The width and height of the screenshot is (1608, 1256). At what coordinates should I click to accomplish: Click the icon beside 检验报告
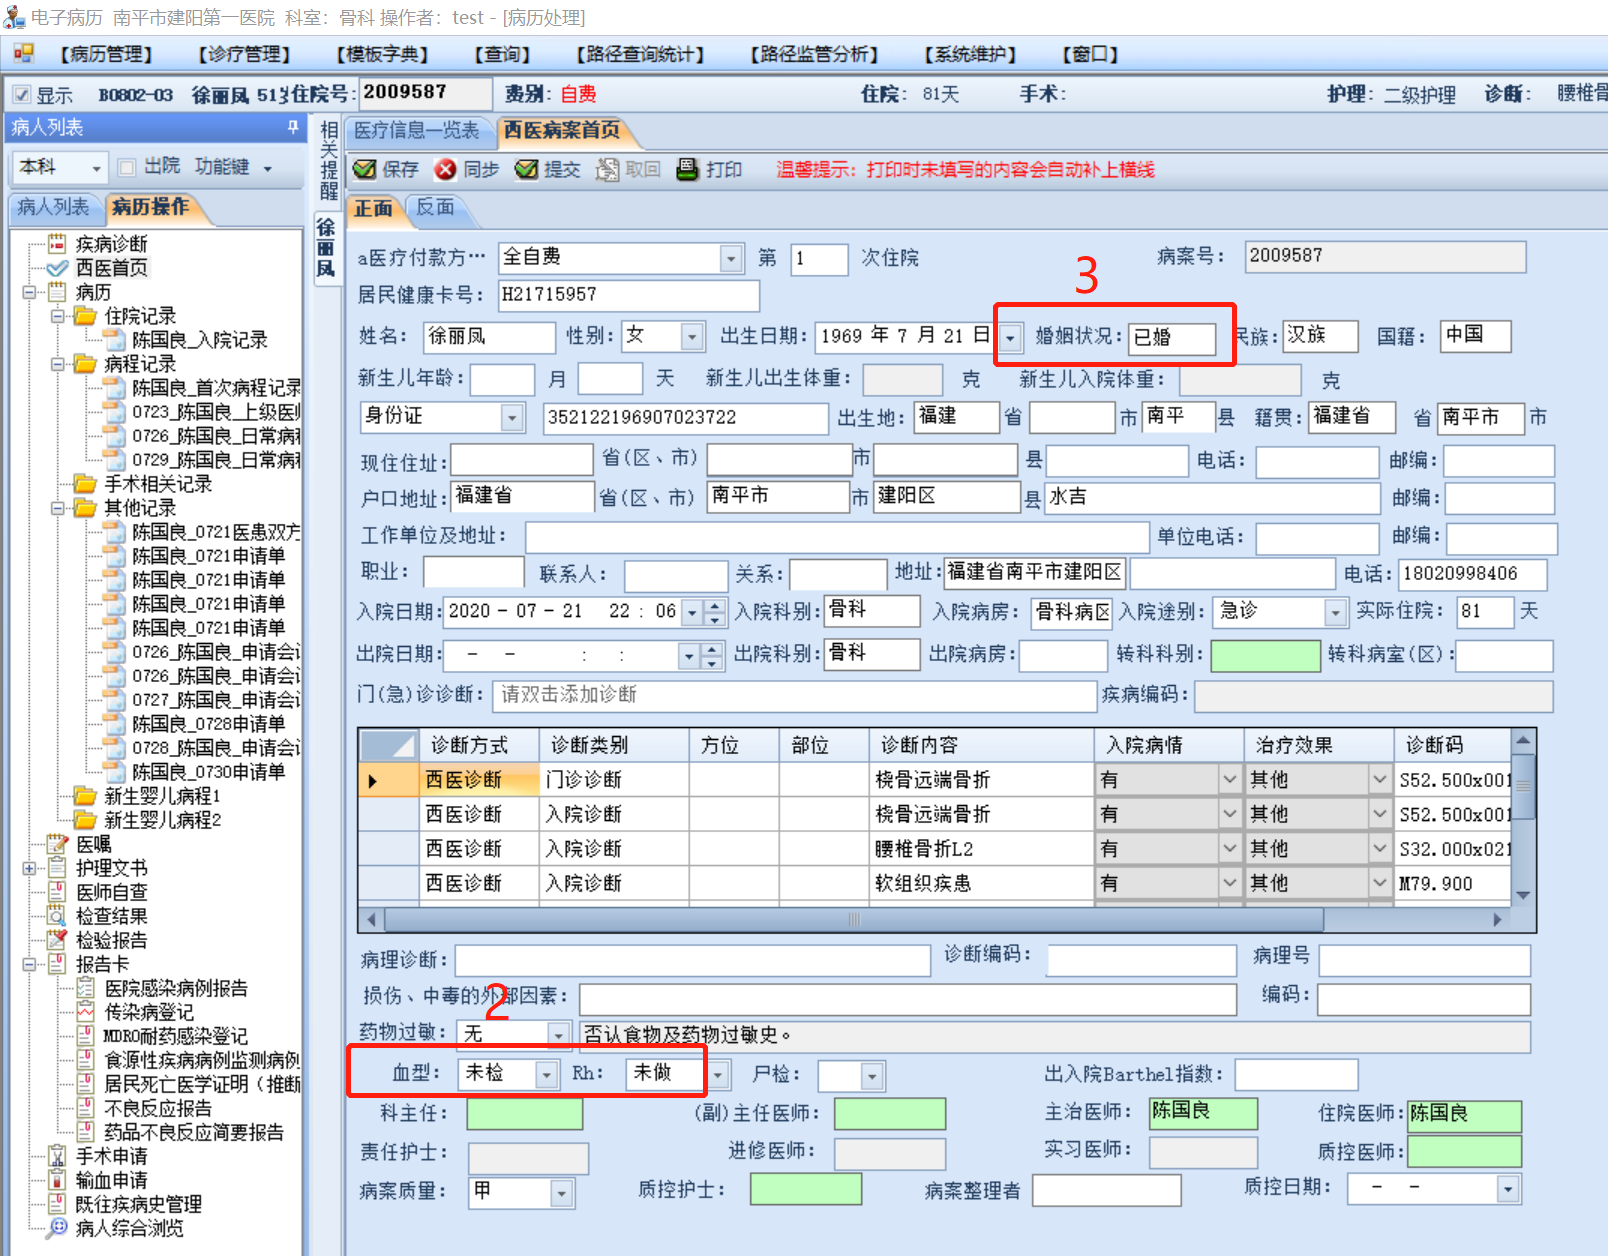point(57,940)
